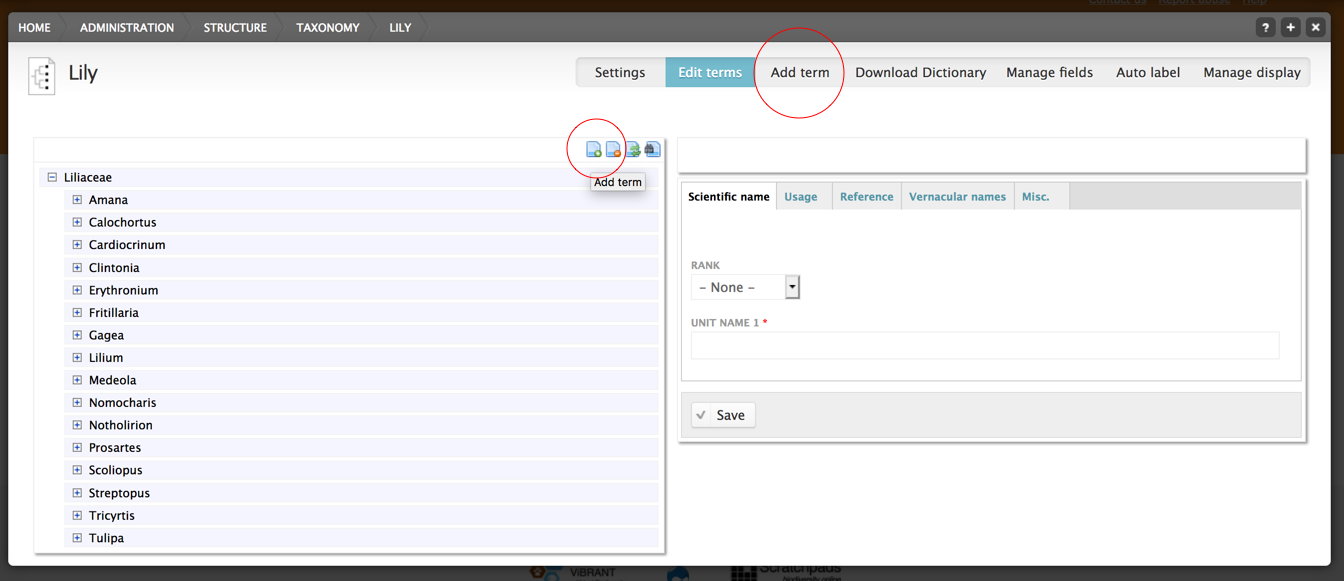Expand the Cardiocrinum node
The height and width of the screenshot is (581, 1344).
77,245
